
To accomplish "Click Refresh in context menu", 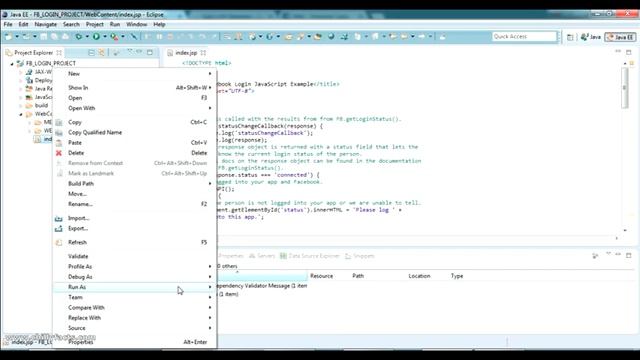I will click(x=135, y=242).
